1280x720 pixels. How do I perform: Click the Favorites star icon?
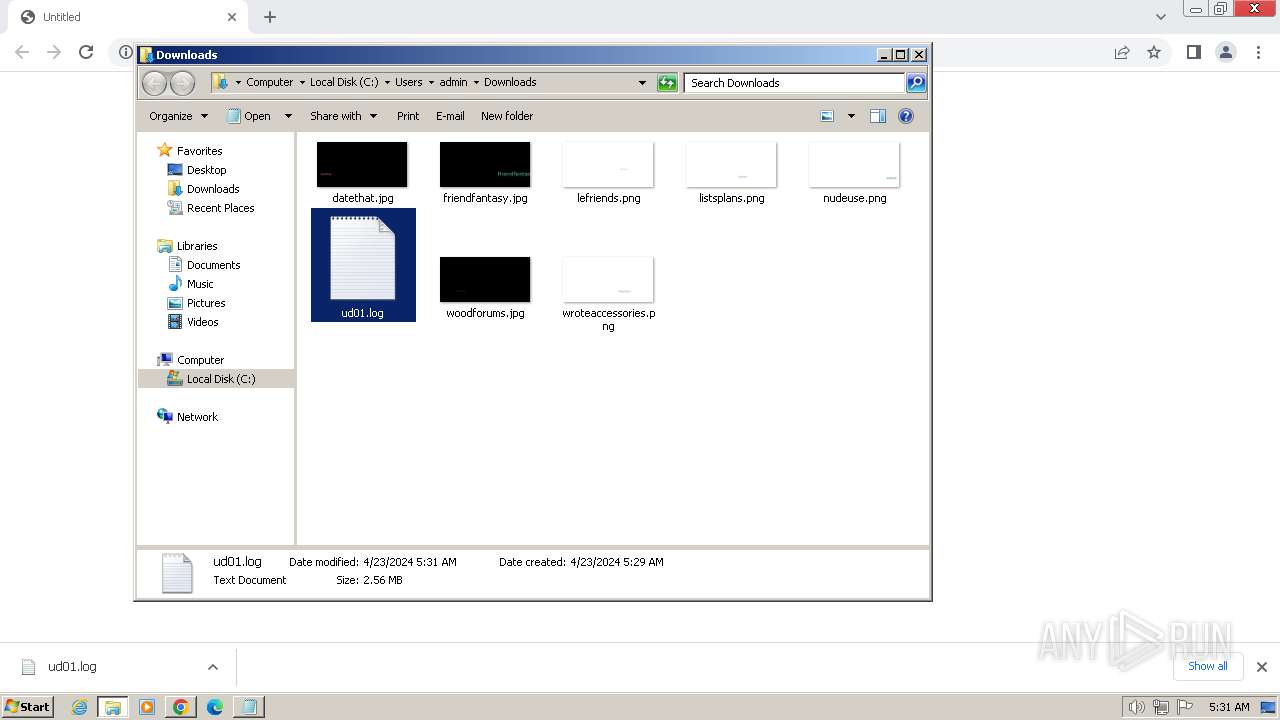(x=165, y=150)
